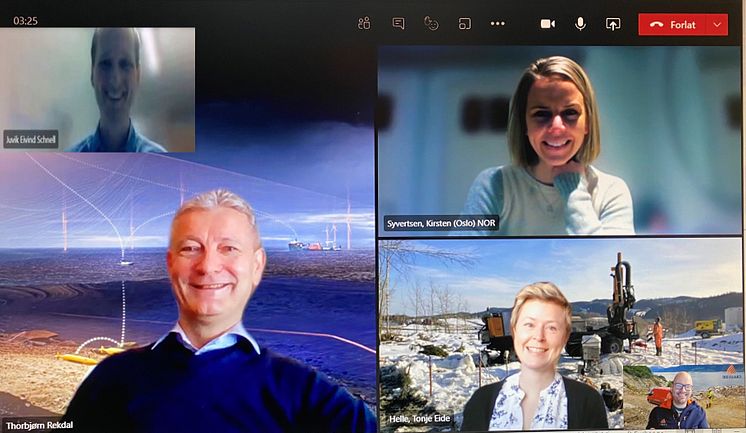Open the breakout rooms icon
The image size is (746, 433).
(x=465, y=23)
